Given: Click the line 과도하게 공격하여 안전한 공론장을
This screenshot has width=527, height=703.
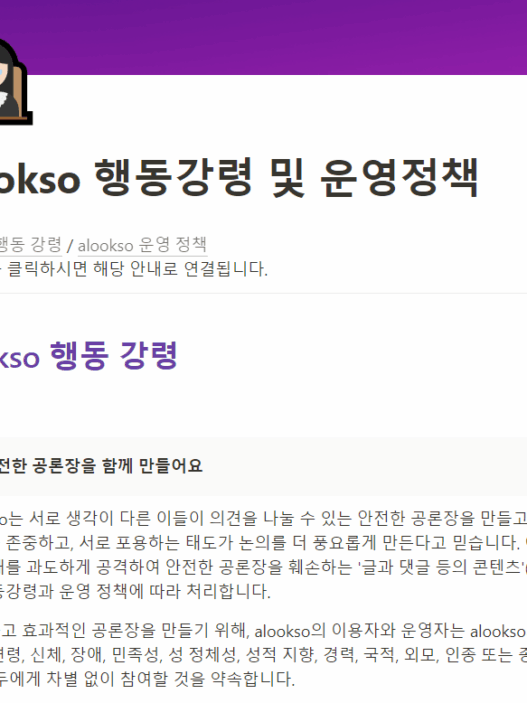Looking at the screenshot, I should (x=263, y=567).
